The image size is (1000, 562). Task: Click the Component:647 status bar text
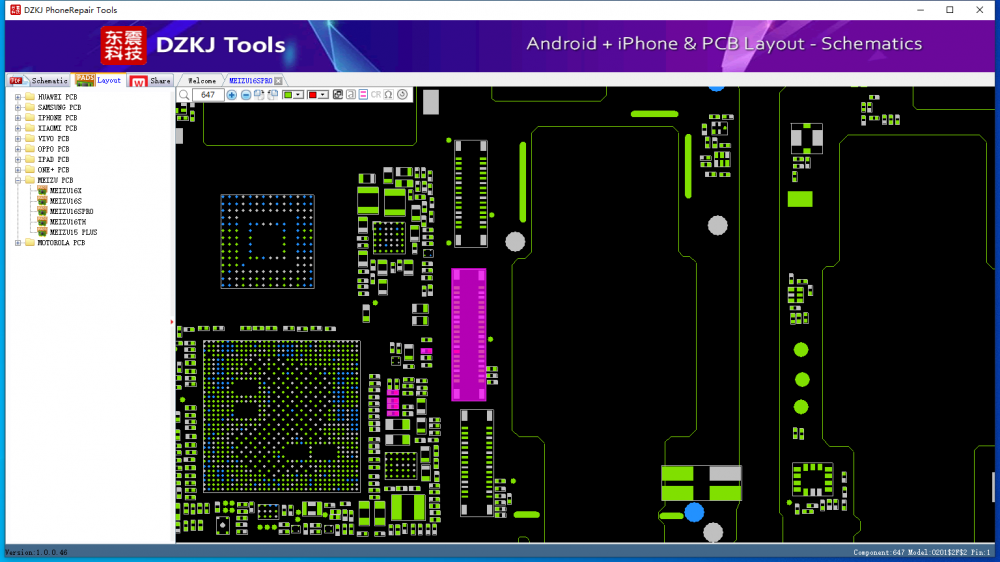879,552
